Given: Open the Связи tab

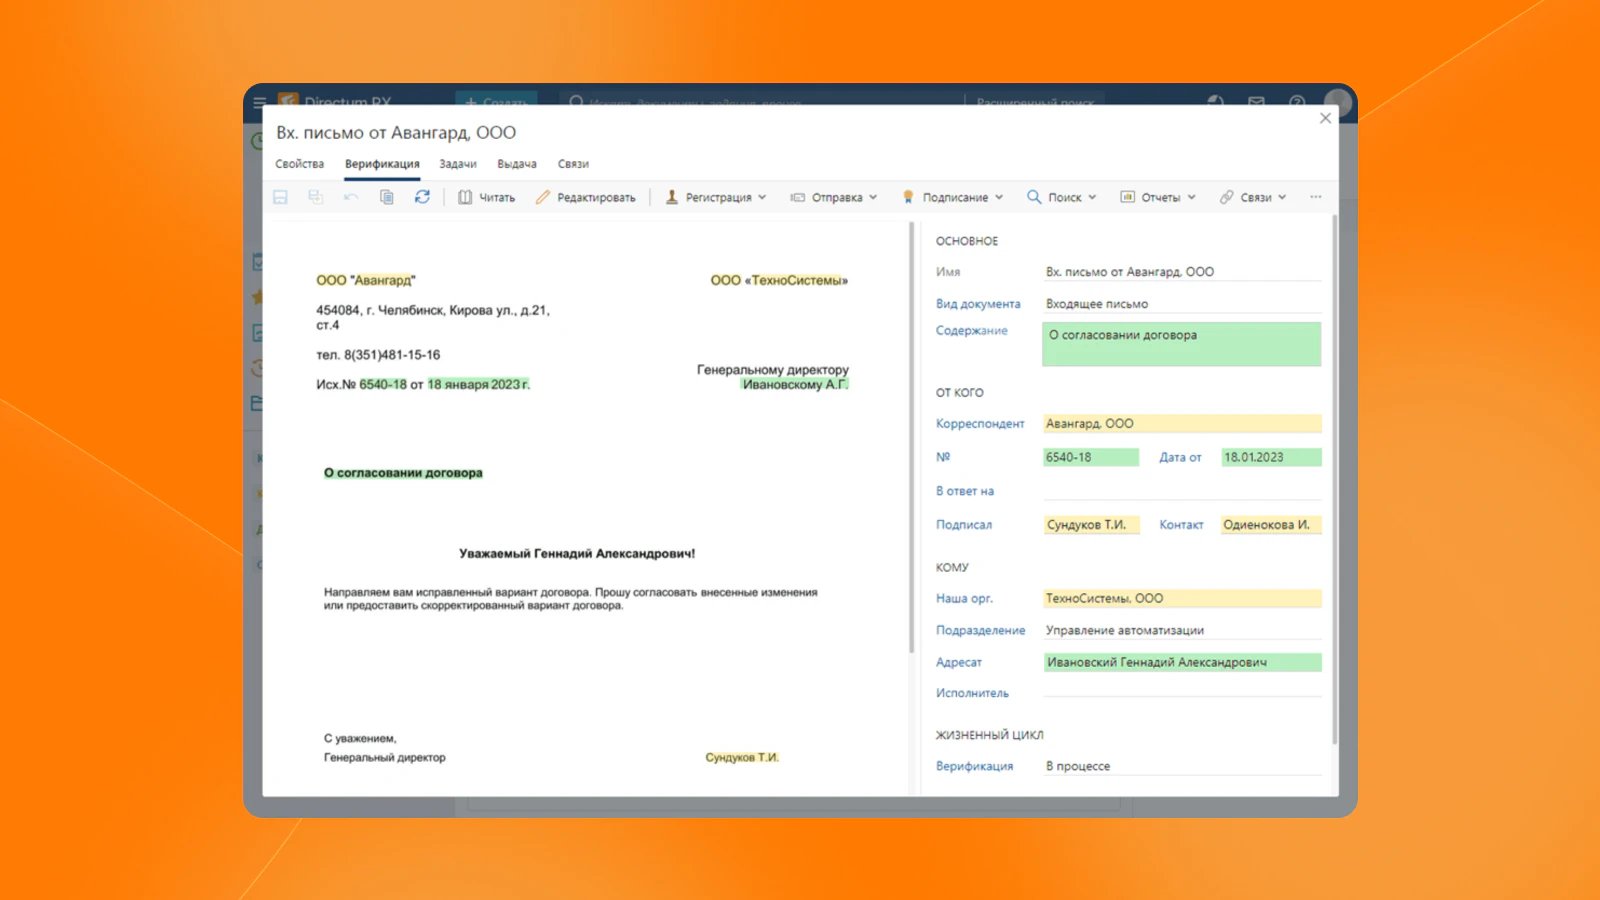Looking at the screenshot, I should [x=573, y=164].
